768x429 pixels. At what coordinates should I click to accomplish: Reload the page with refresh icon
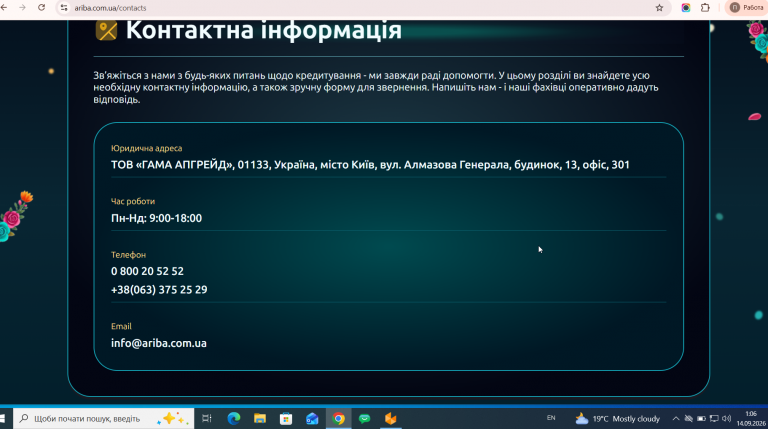coord(42,8)
